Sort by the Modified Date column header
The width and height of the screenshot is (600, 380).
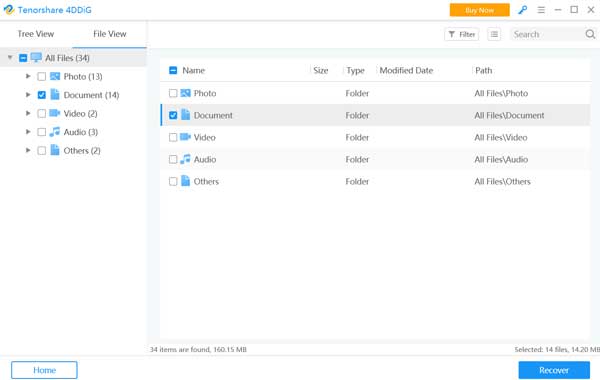click(406, 70)
